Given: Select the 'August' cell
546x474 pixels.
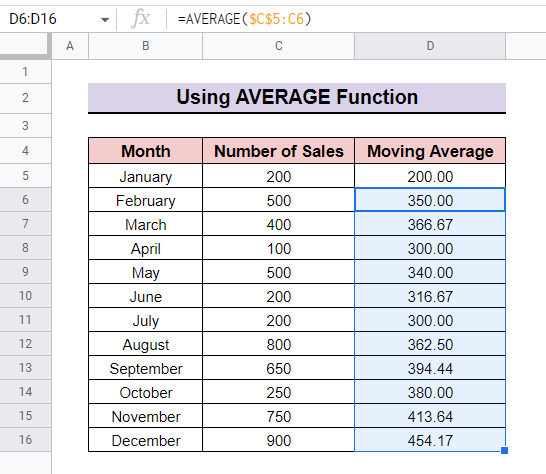Looking at the screenshot, I should click(x=146, y=344).
